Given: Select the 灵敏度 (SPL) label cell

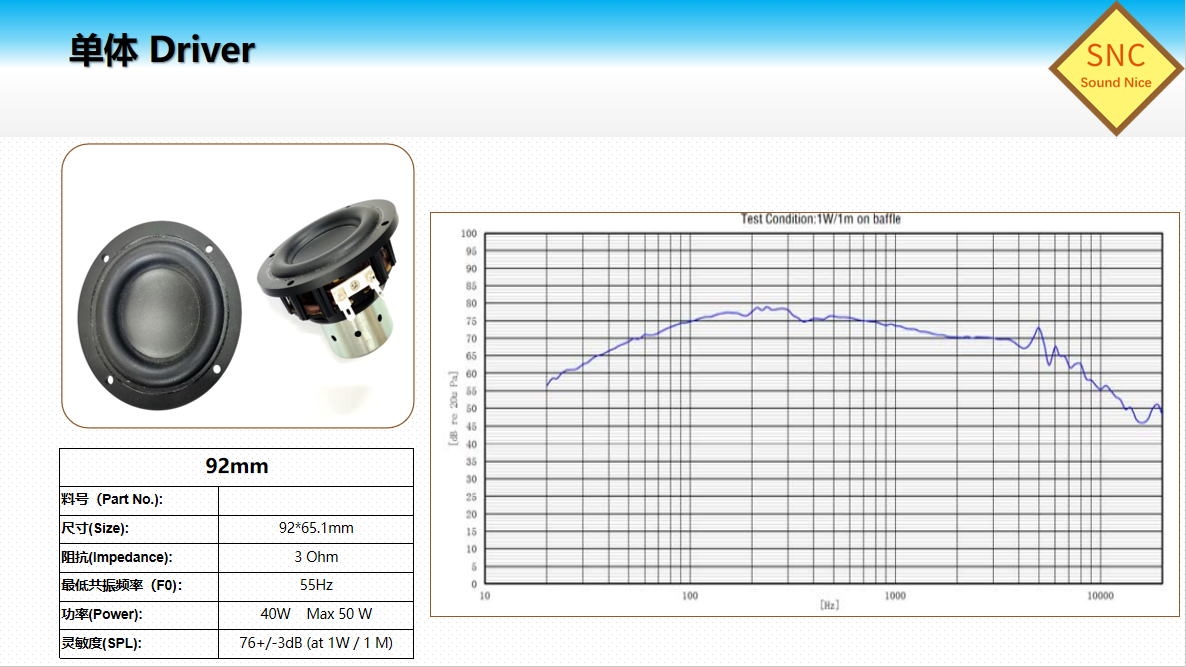Looking at the screenshot, I should click(x=101, y=643).
